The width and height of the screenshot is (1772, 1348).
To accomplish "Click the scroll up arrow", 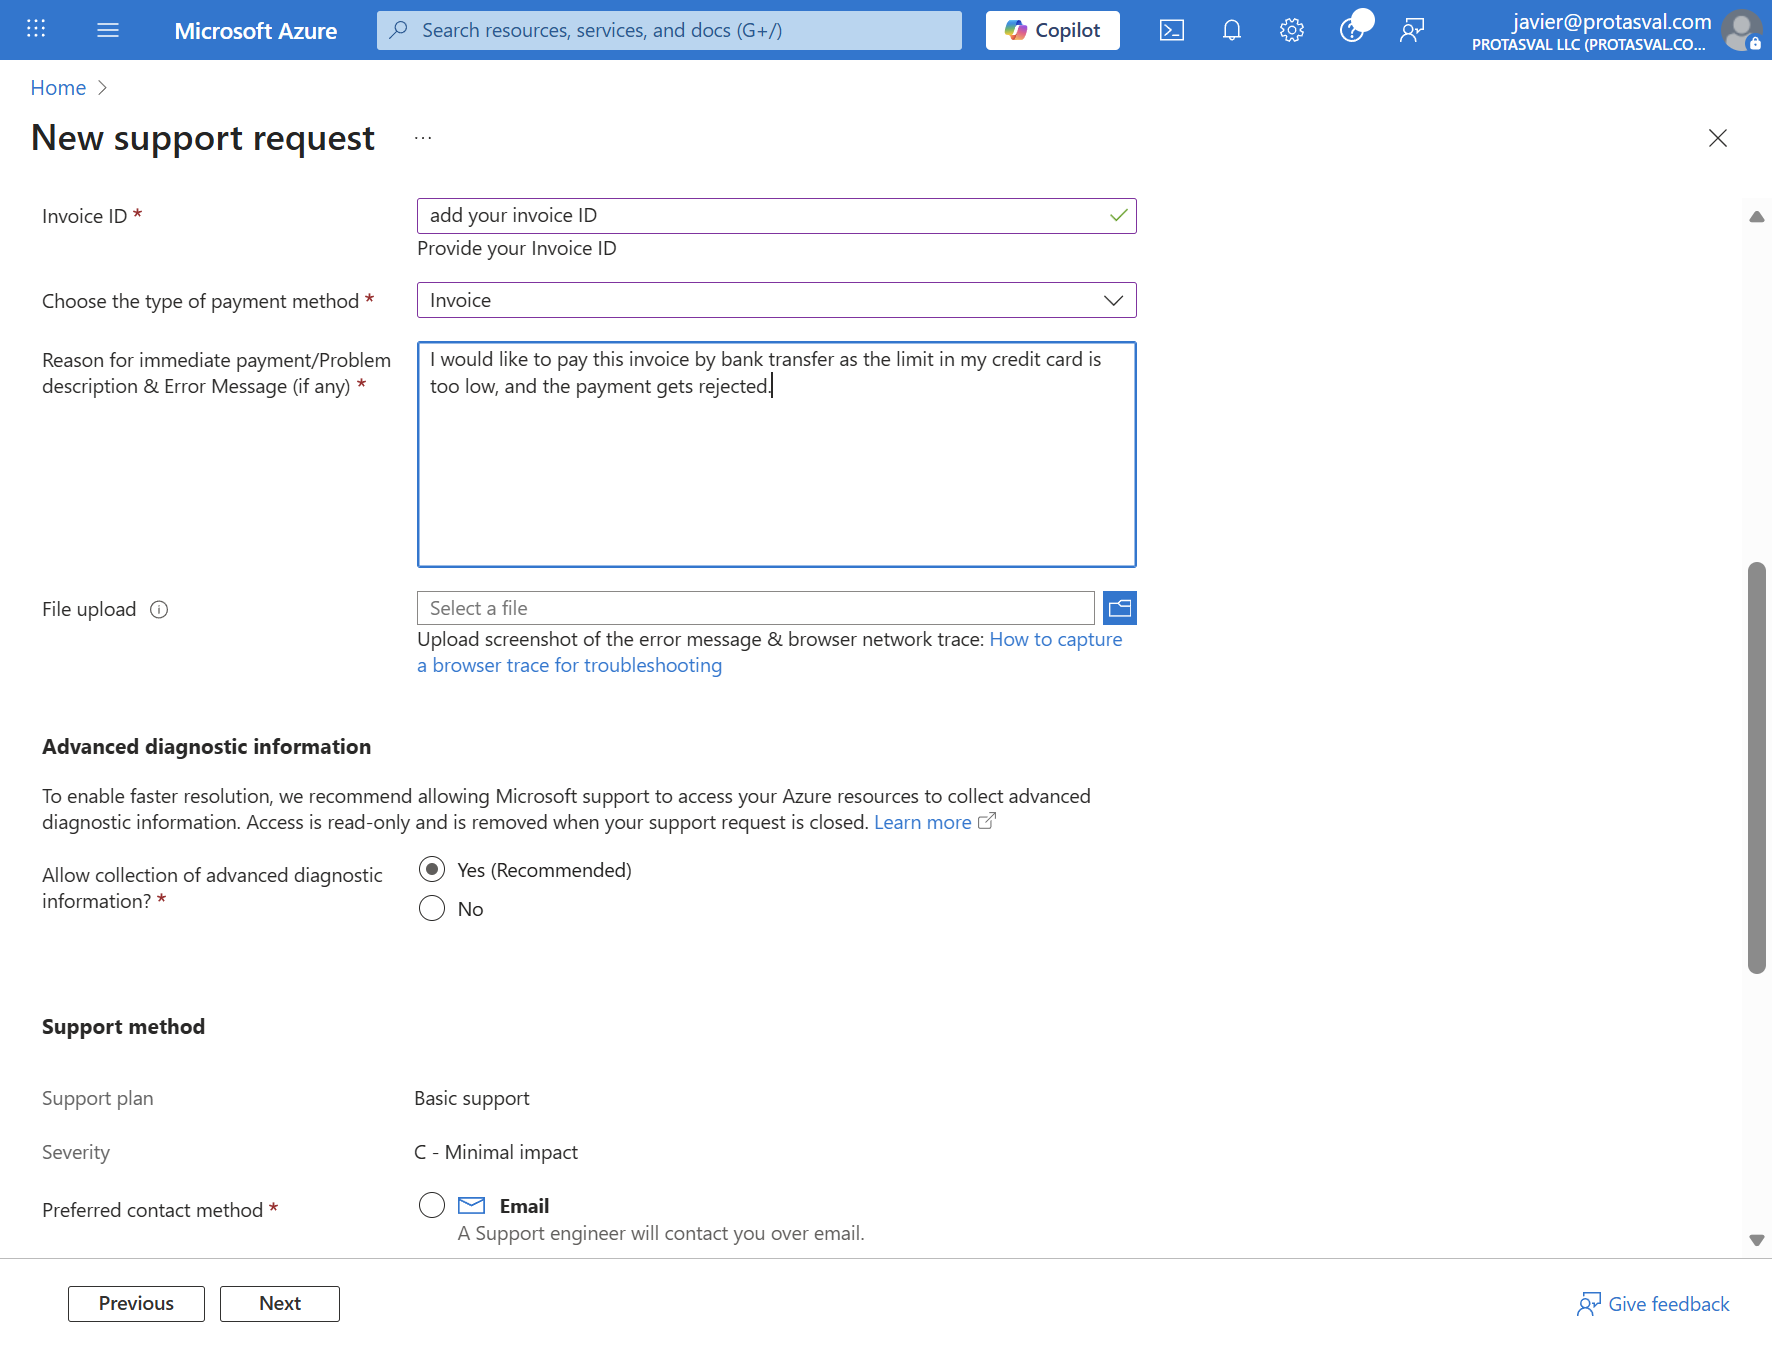I will point(1756,217).
